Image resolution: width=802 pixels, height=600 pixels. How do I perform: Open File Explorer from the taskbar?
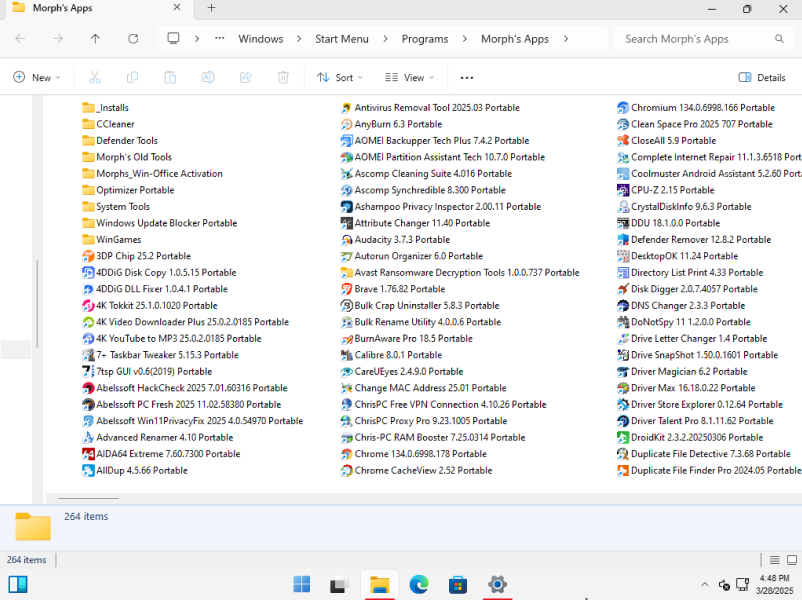pos(380,584)
